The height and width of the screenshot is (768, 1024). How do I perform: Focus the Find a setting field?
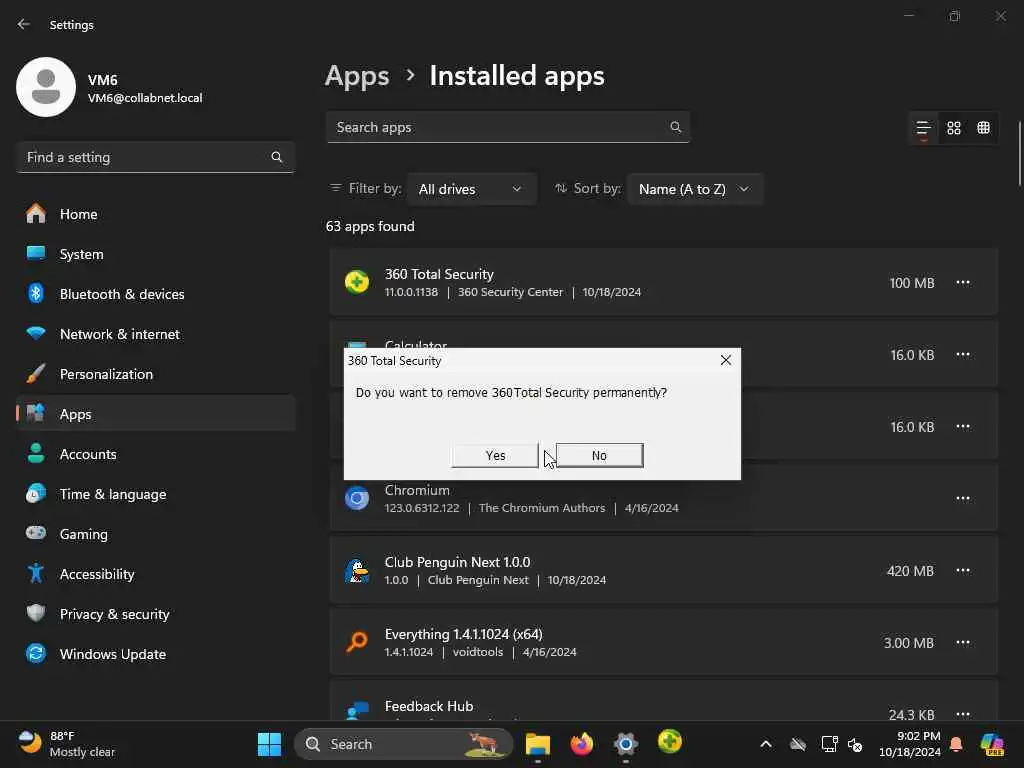click(155, 157)
